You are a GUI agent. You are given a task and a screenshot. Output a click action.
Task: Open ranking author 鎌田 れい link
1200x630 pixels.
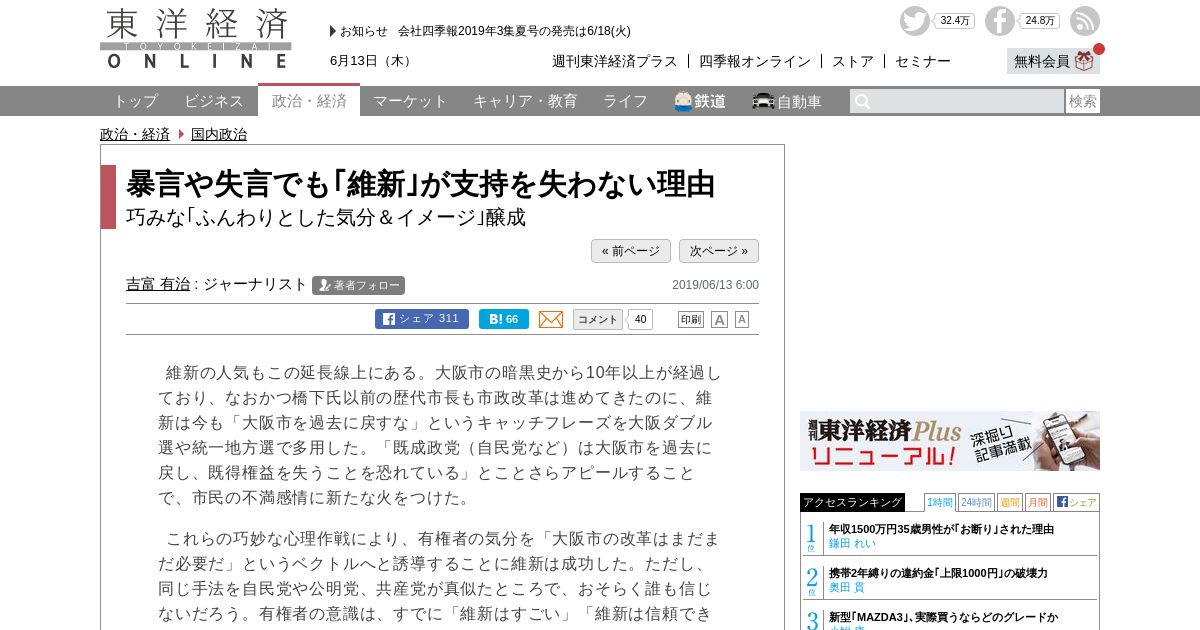coord(852,543)
